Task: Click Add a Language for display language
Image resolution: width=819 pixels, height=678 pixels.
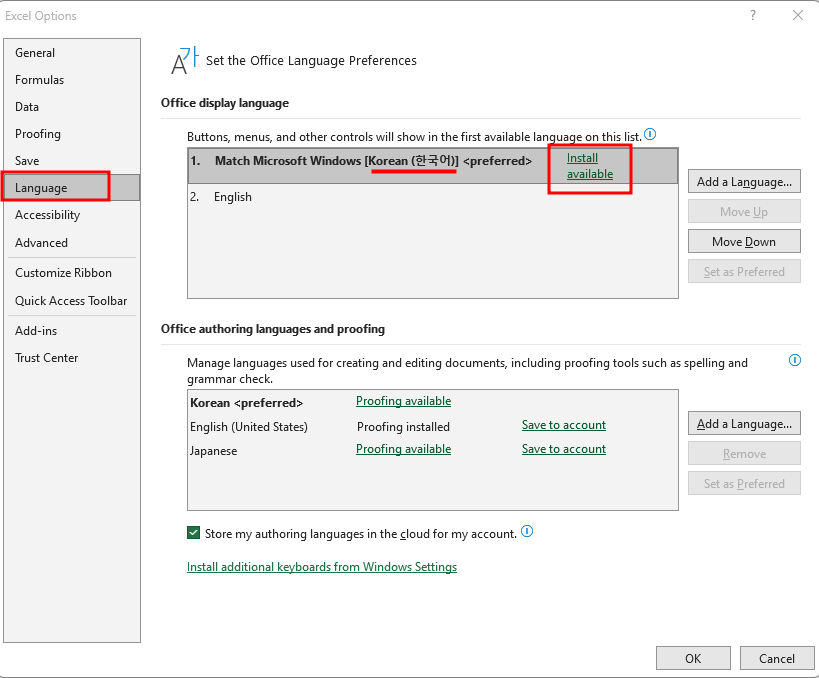Action: click(x=744, y=181)
